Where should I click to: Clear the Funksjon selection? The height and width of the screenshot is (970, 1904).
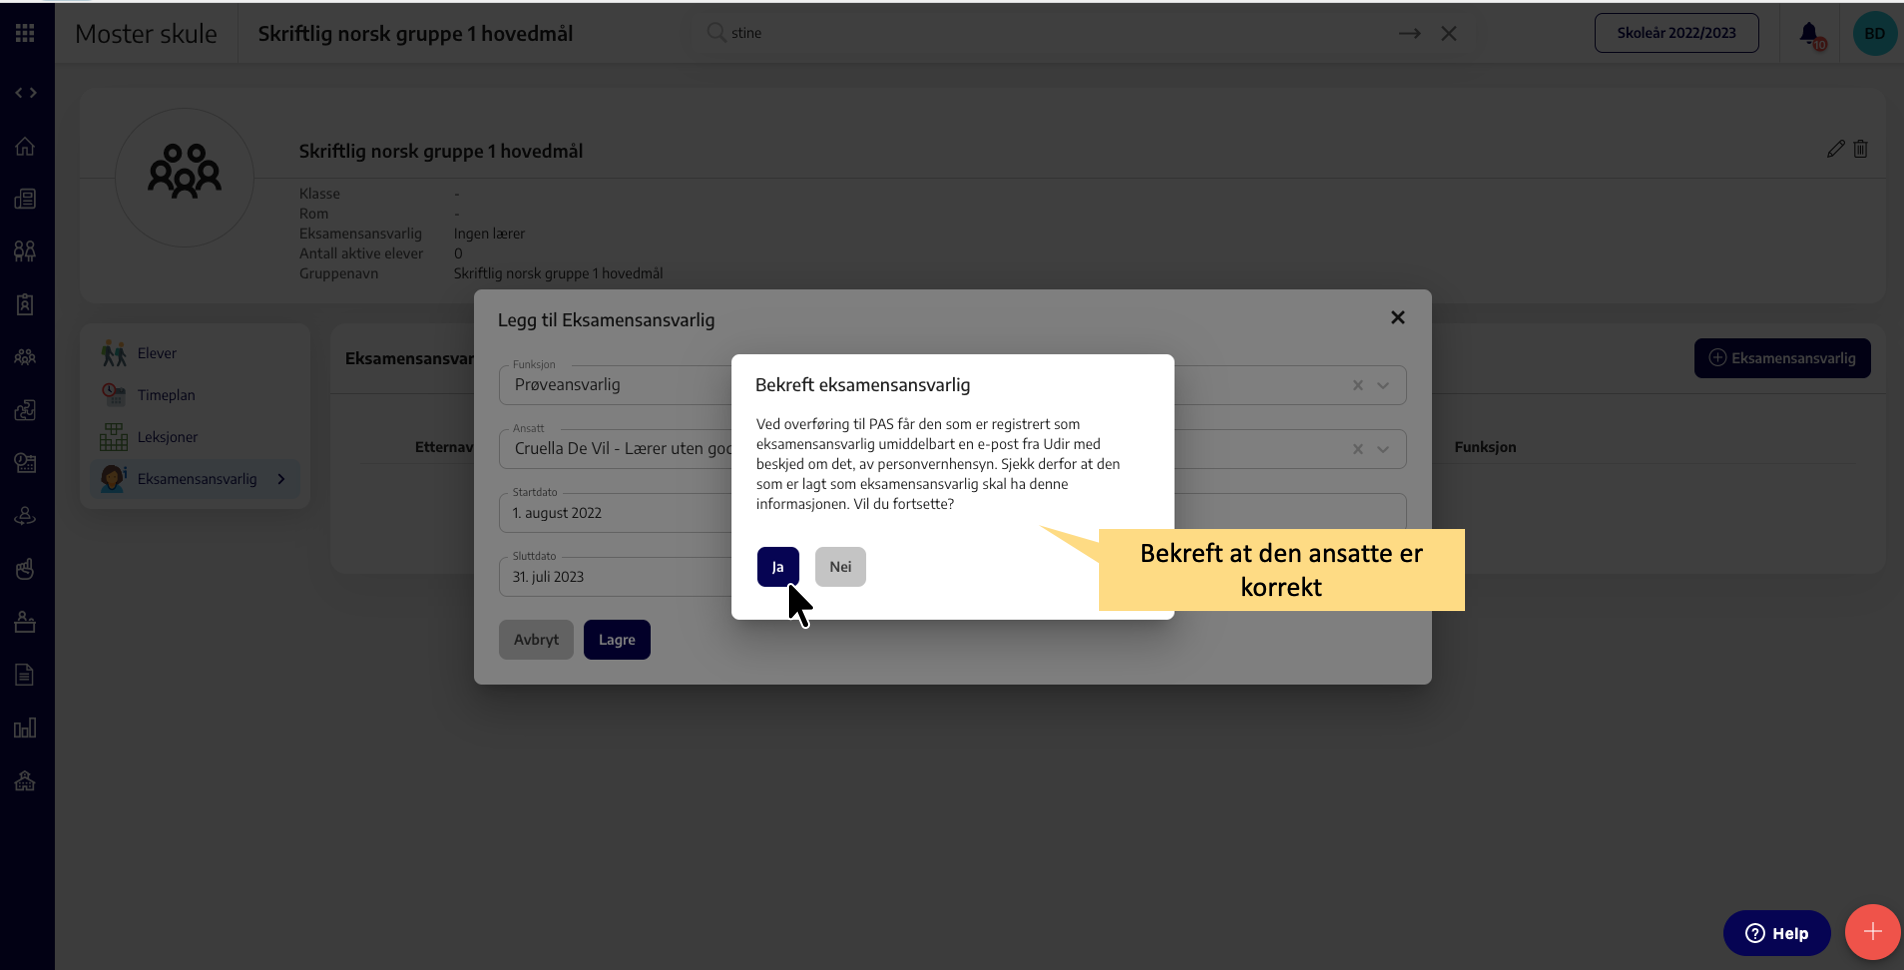[1358, 385]
